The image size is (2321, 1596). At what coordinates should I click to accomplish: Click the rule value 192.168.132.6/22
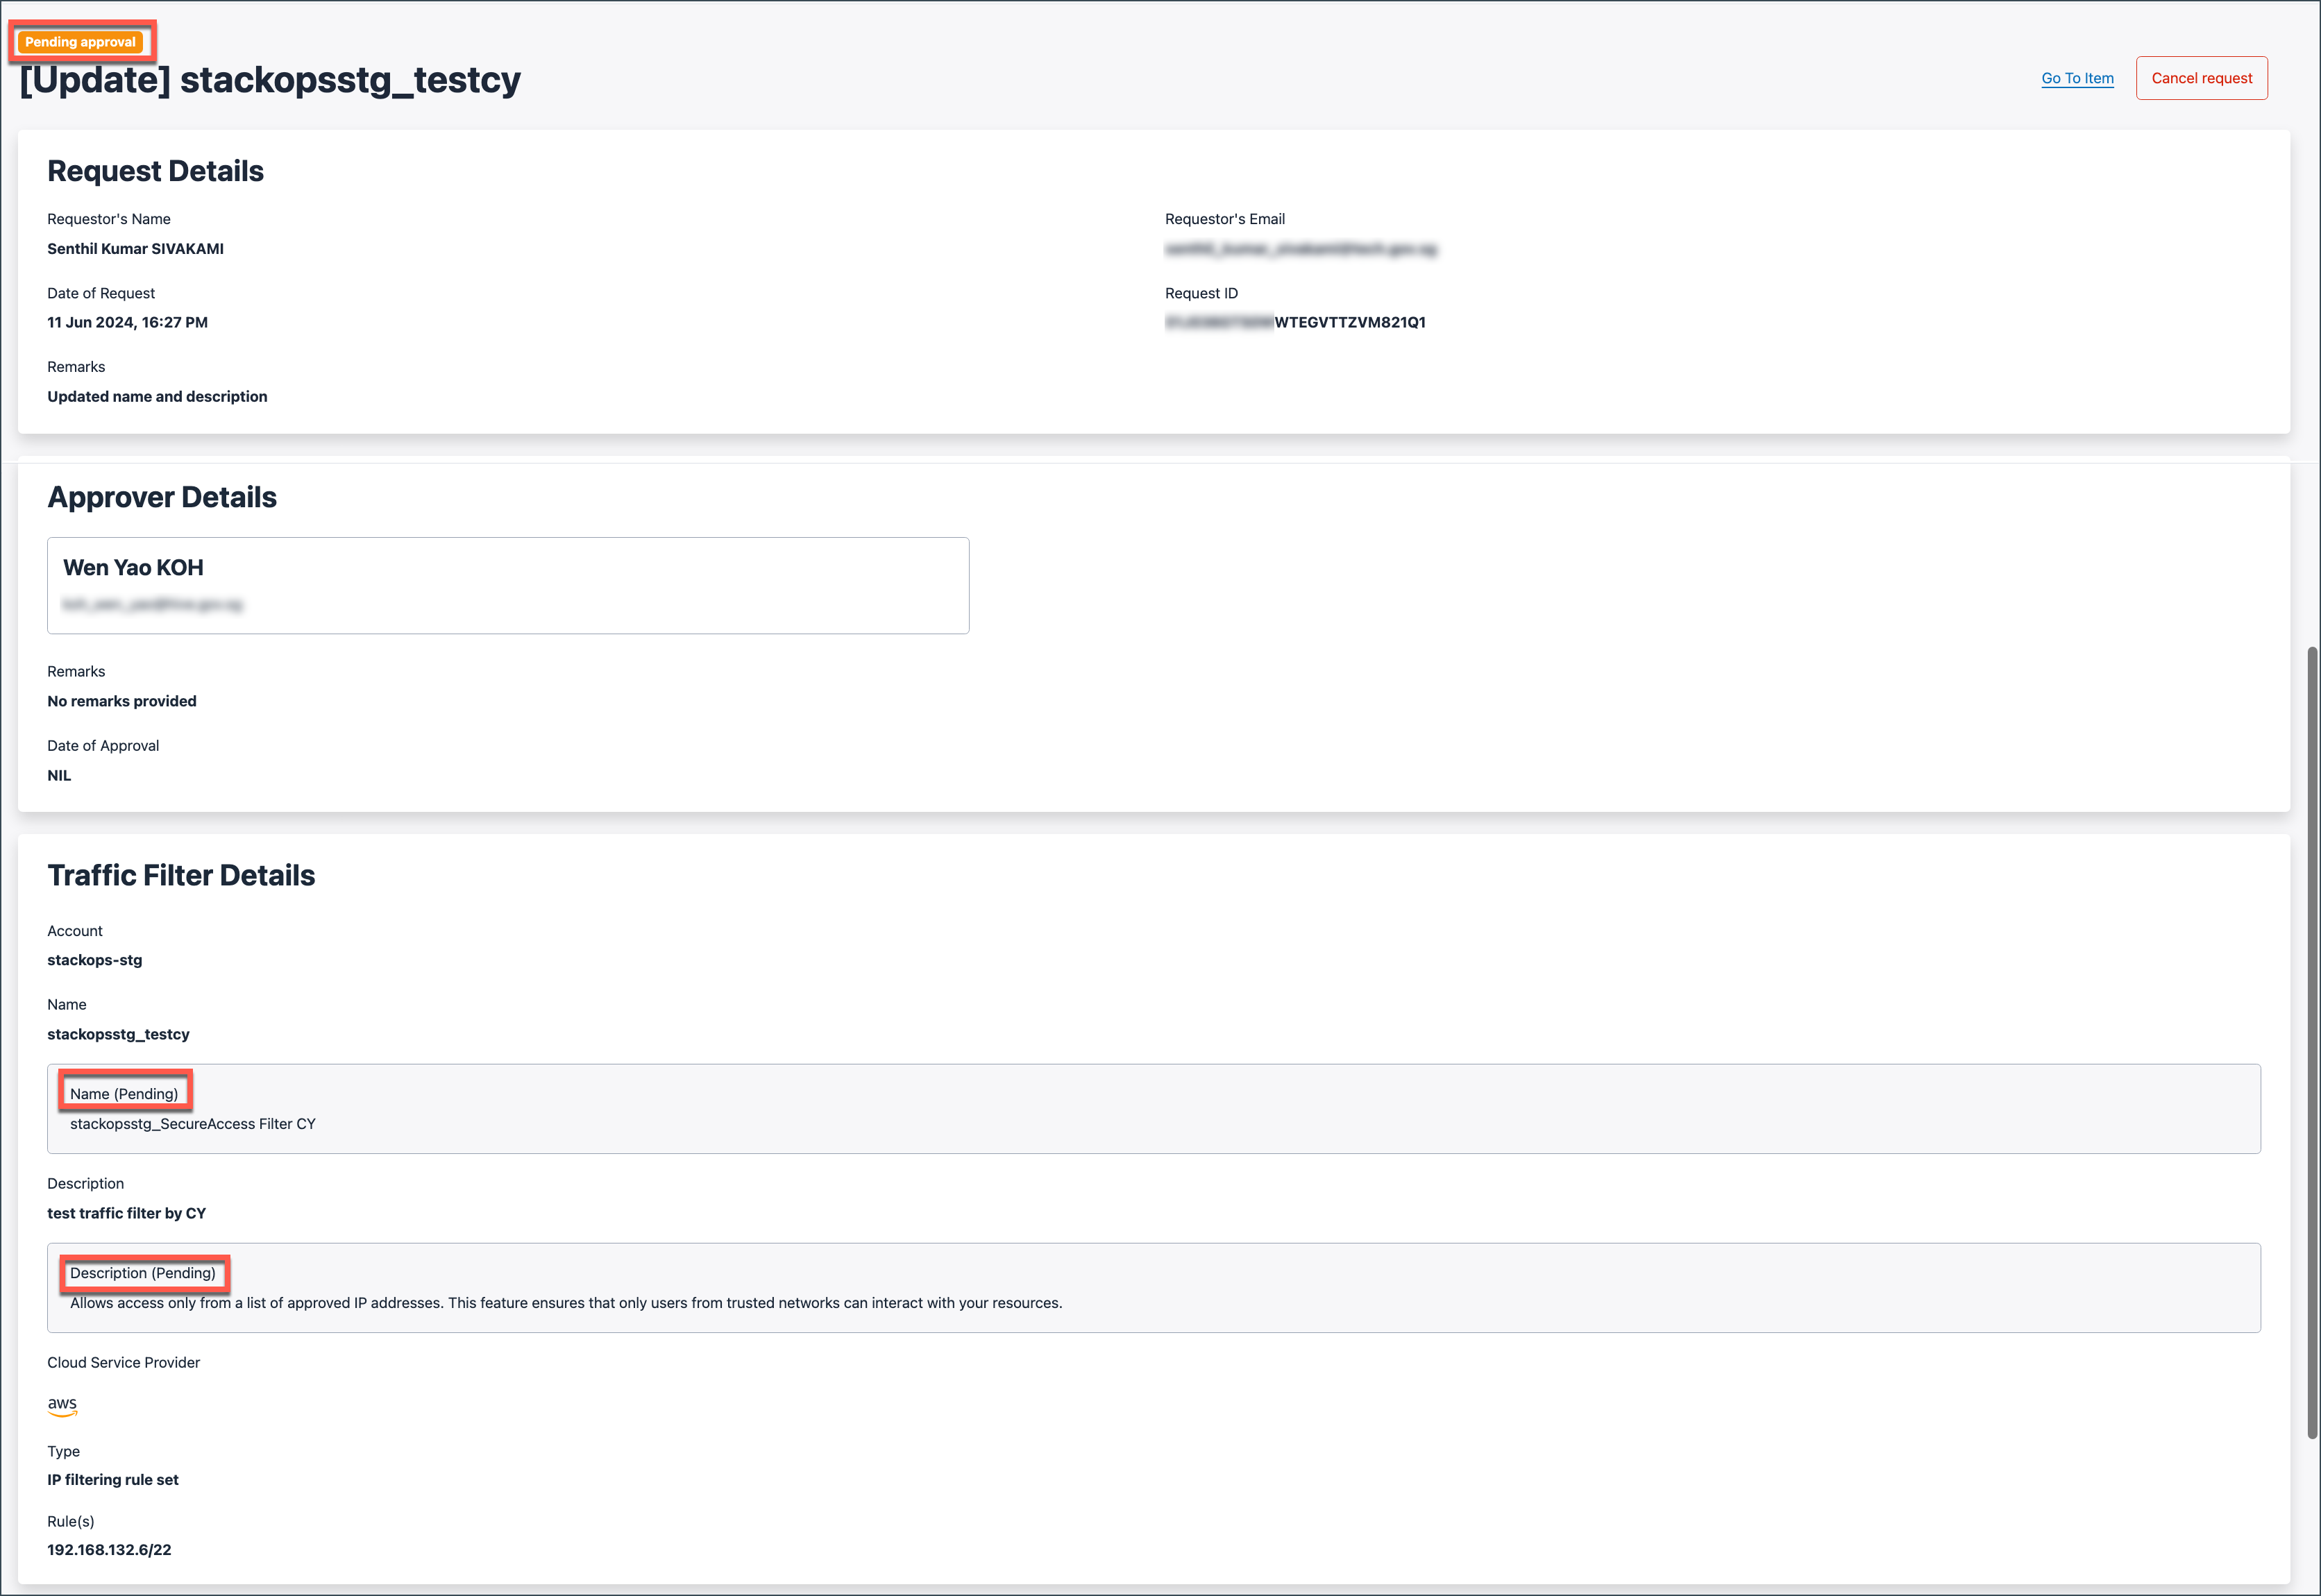(x=109, y=1550)
